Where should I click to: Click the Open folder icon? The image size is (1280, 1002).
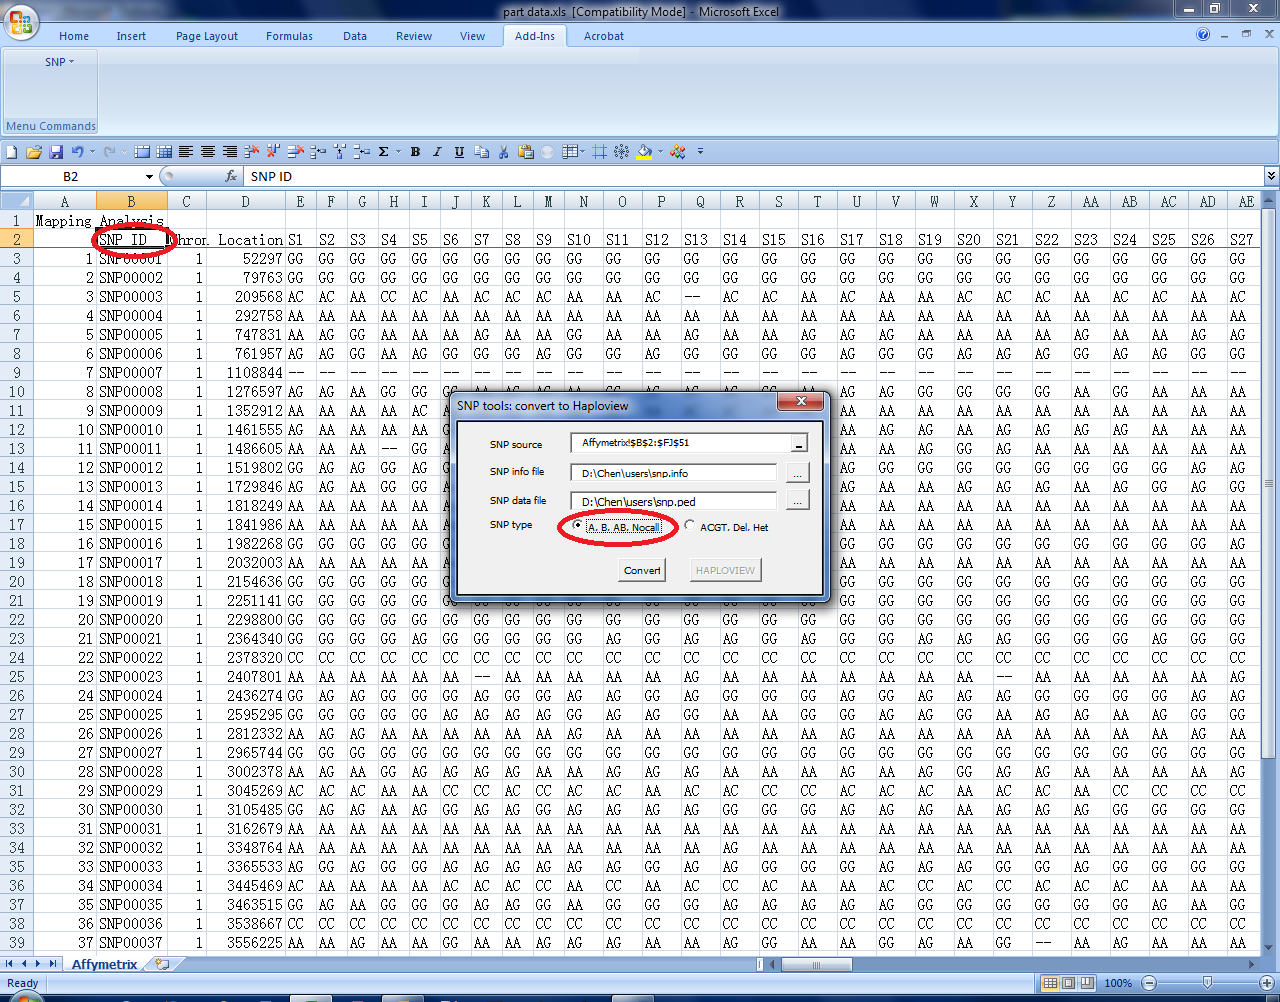click(34, 152)
